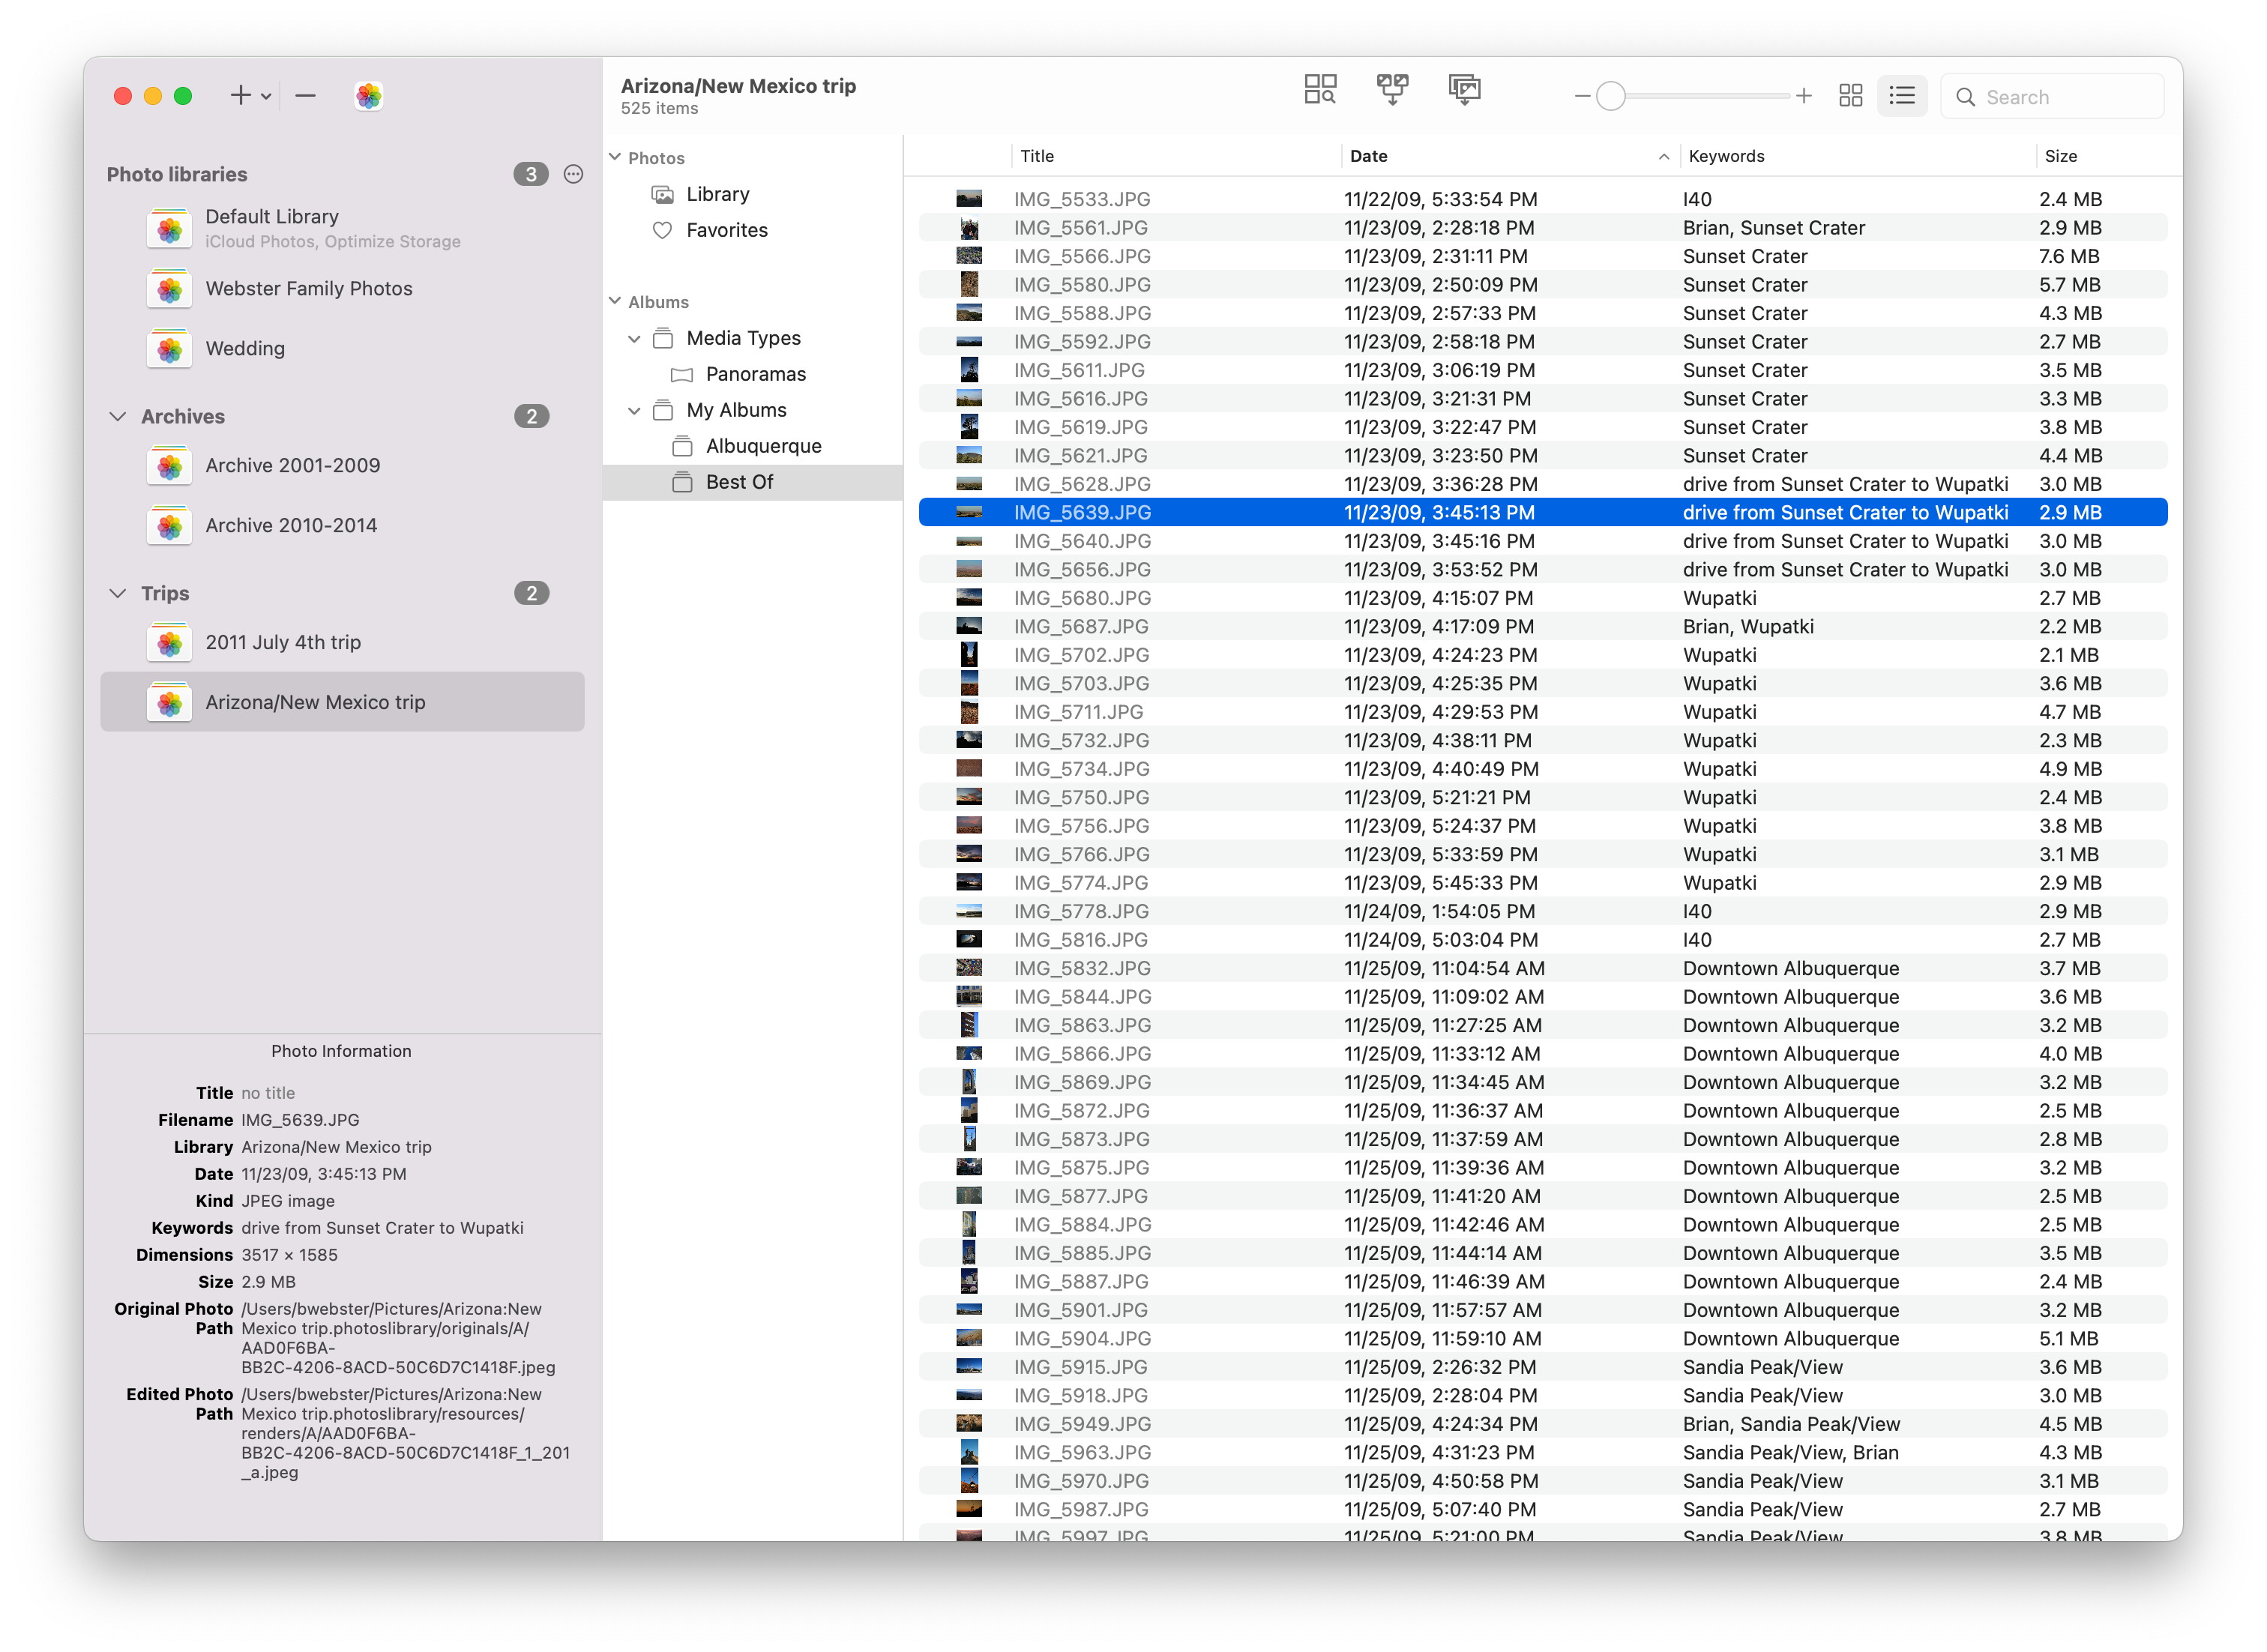
Task: Click the import photos toolbar icon
Action: tap(1463, 90)
